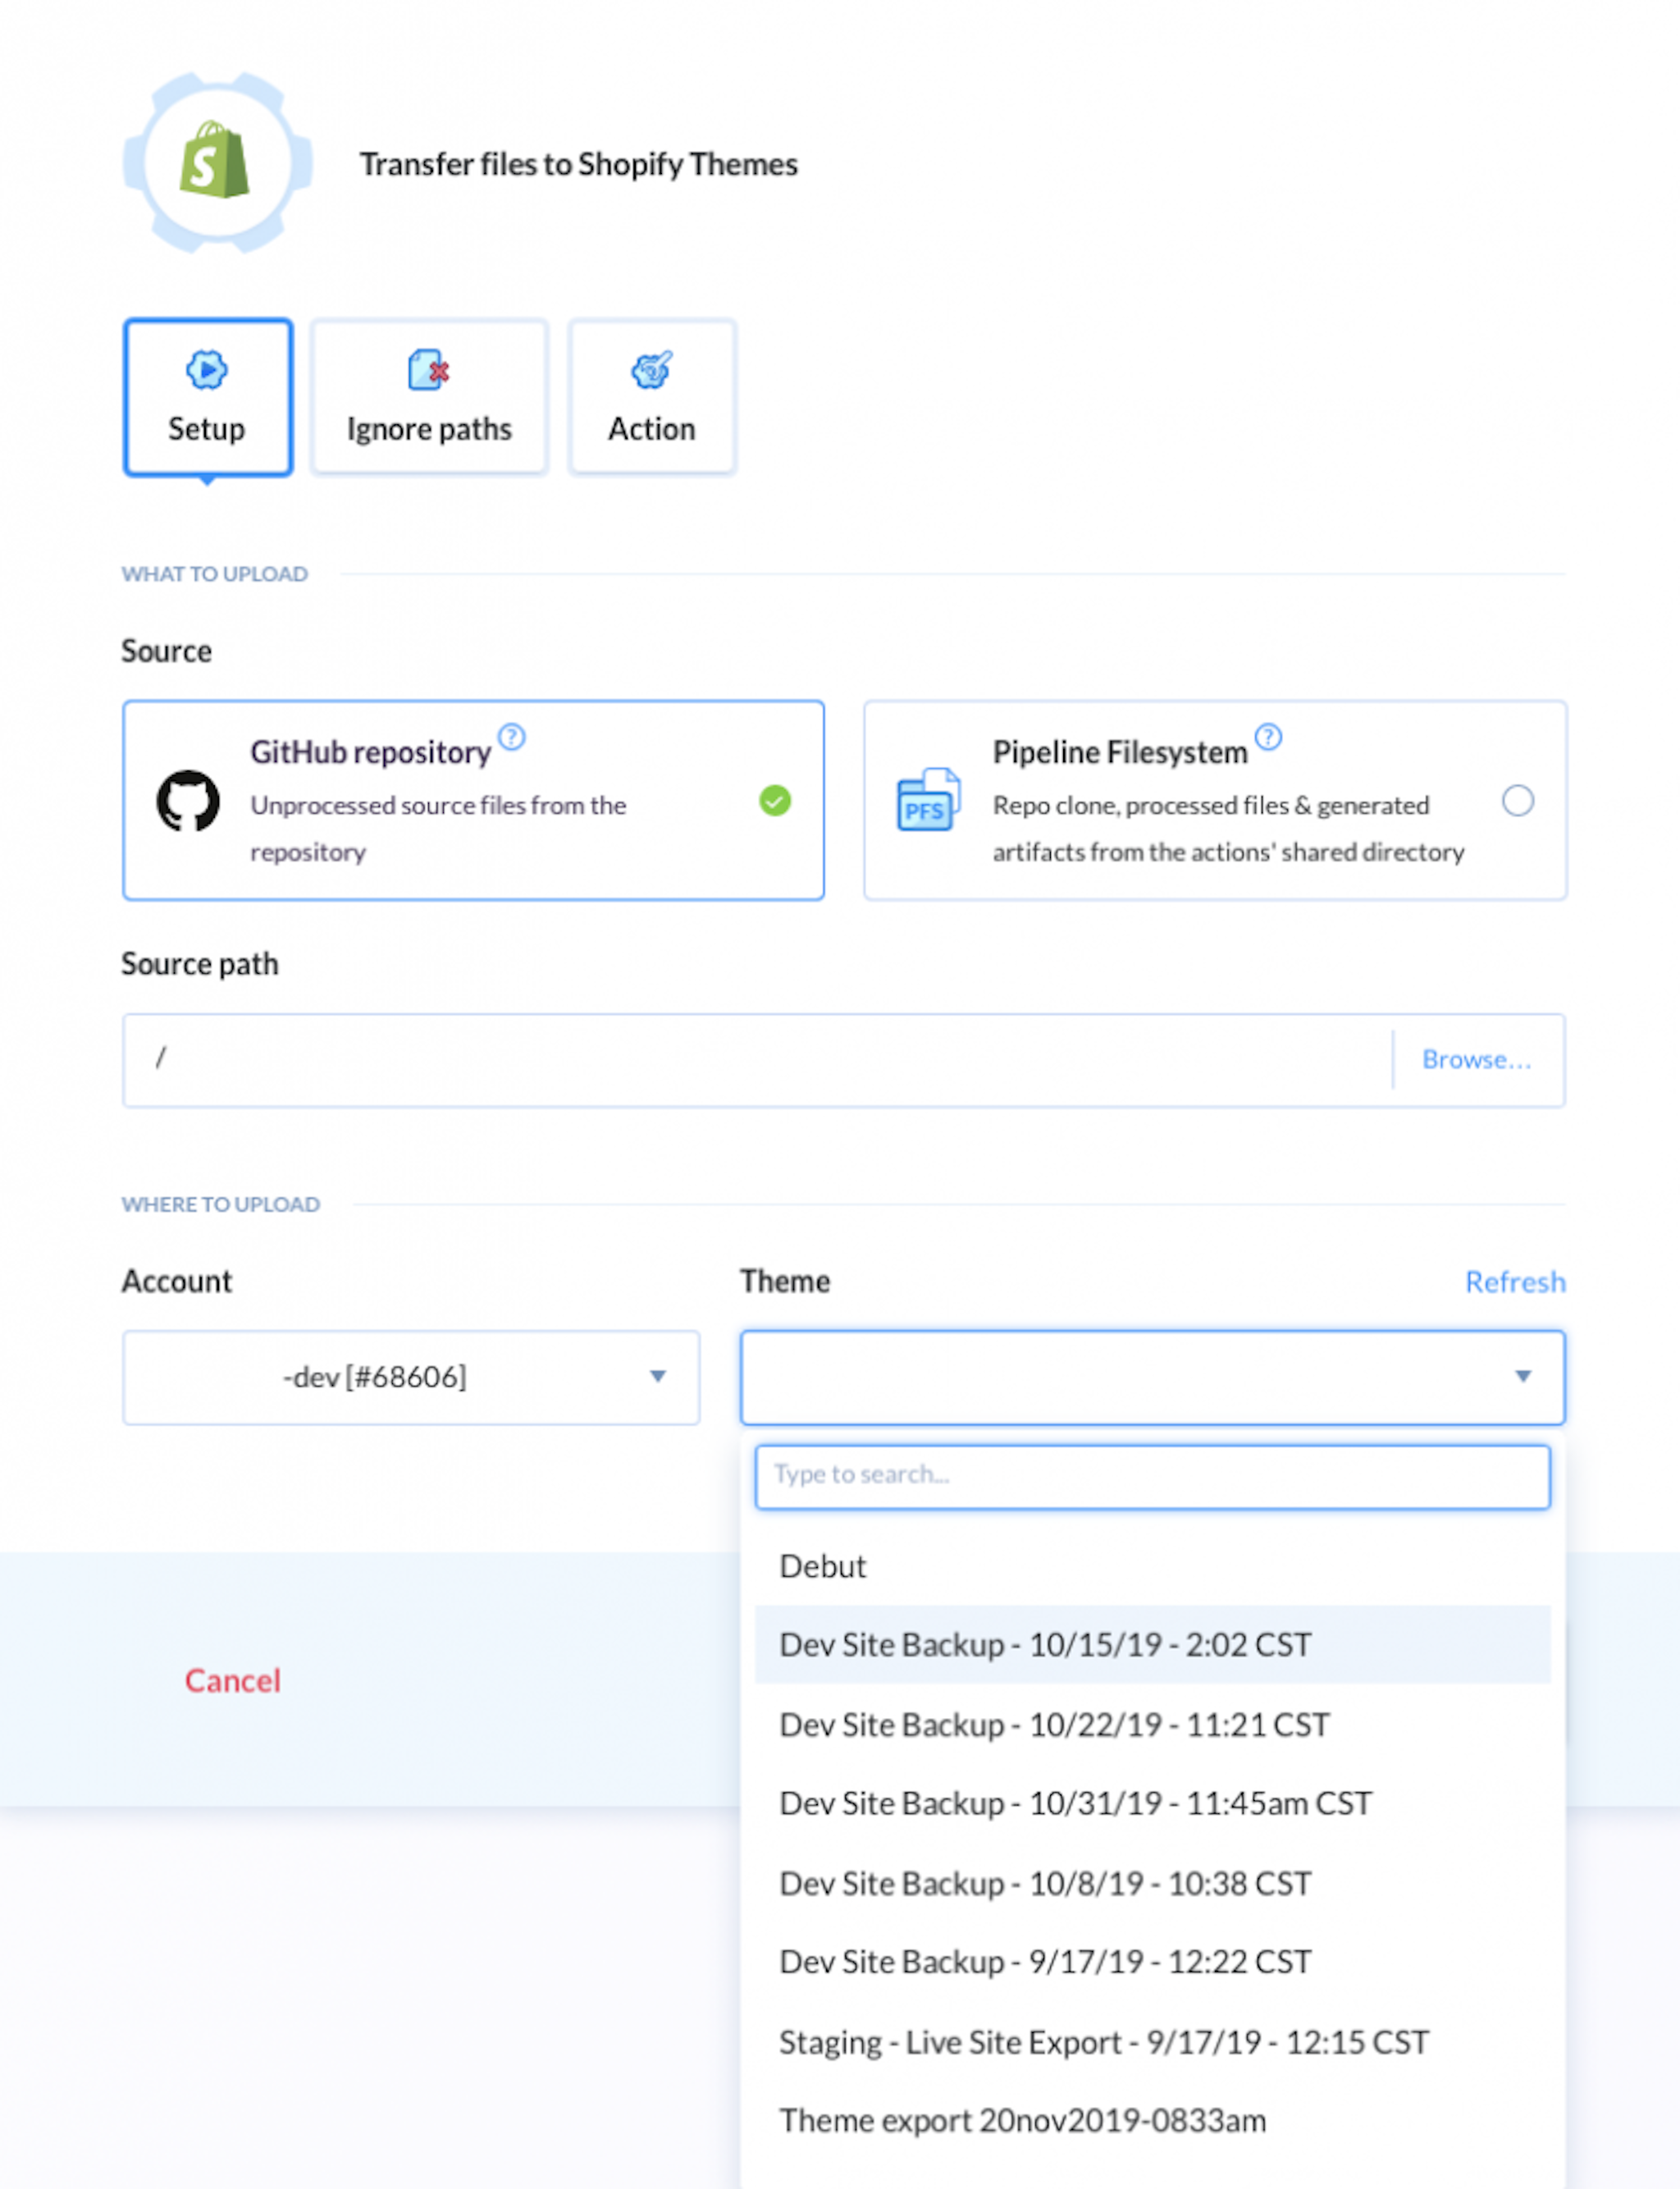Choose Dev Site Backup 10/8/19 10:38 CST

[1152, 1884]
